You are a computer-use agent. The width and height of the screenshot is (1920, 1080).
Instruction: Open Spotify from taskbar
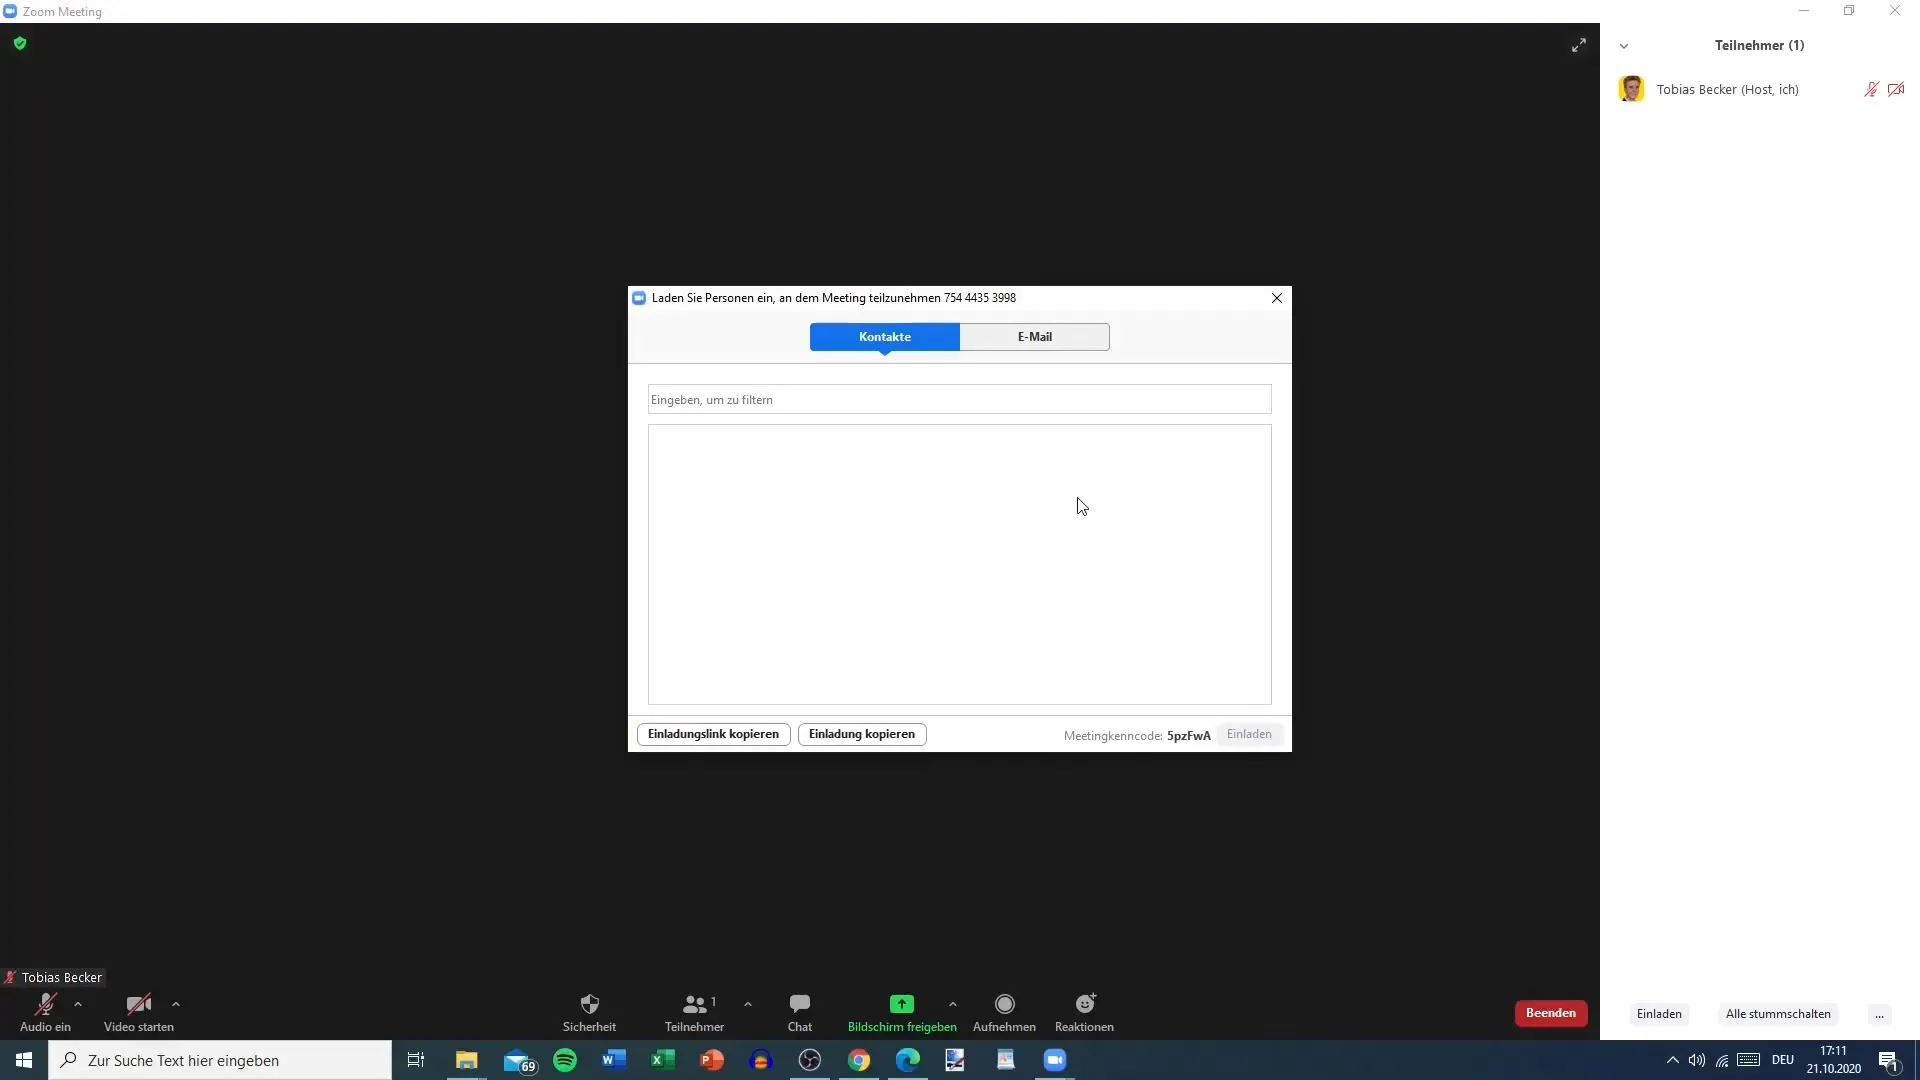point(565,1060)
